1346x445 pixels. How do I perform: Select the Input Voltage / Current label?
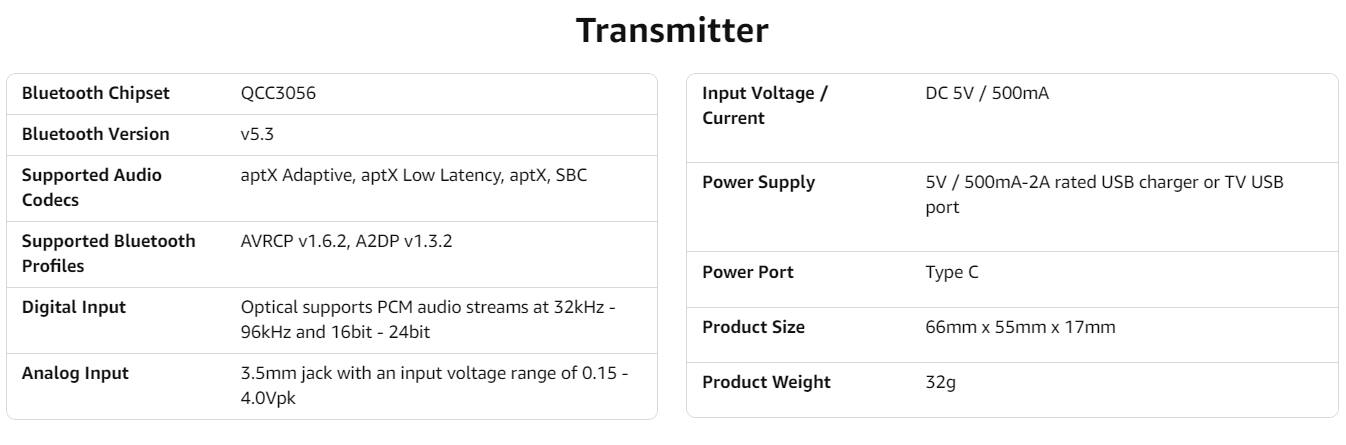pos(765,105)
